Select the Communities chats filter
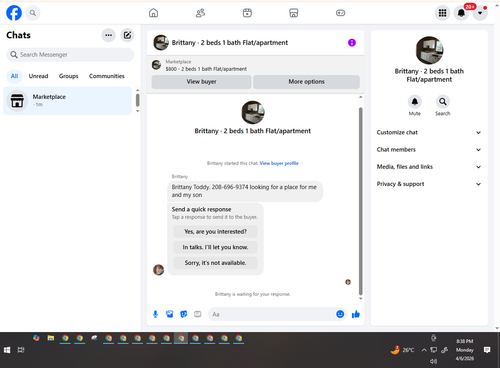The height and width of the screenshot is (368, 500). coord(107,76)
